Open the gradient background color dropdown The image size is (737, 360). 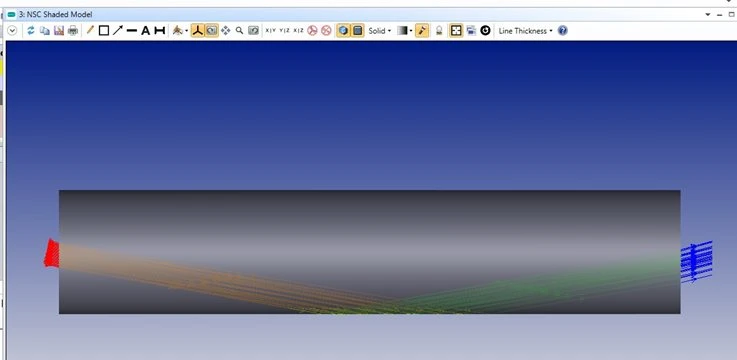tap(405, 31)
